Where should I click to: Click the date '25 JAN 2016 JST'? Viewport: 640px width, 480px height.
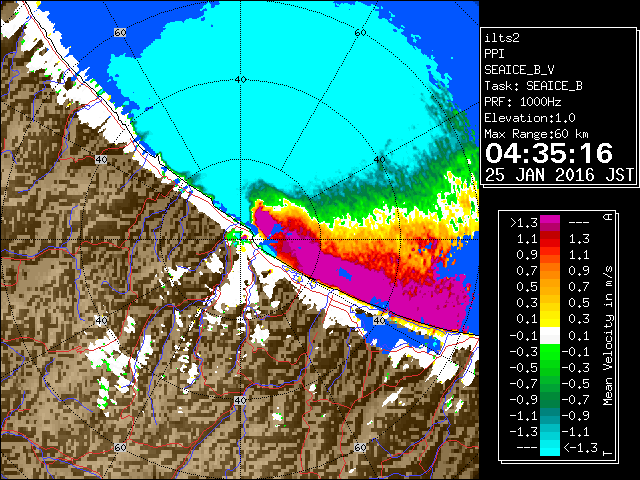coord(559,175)
